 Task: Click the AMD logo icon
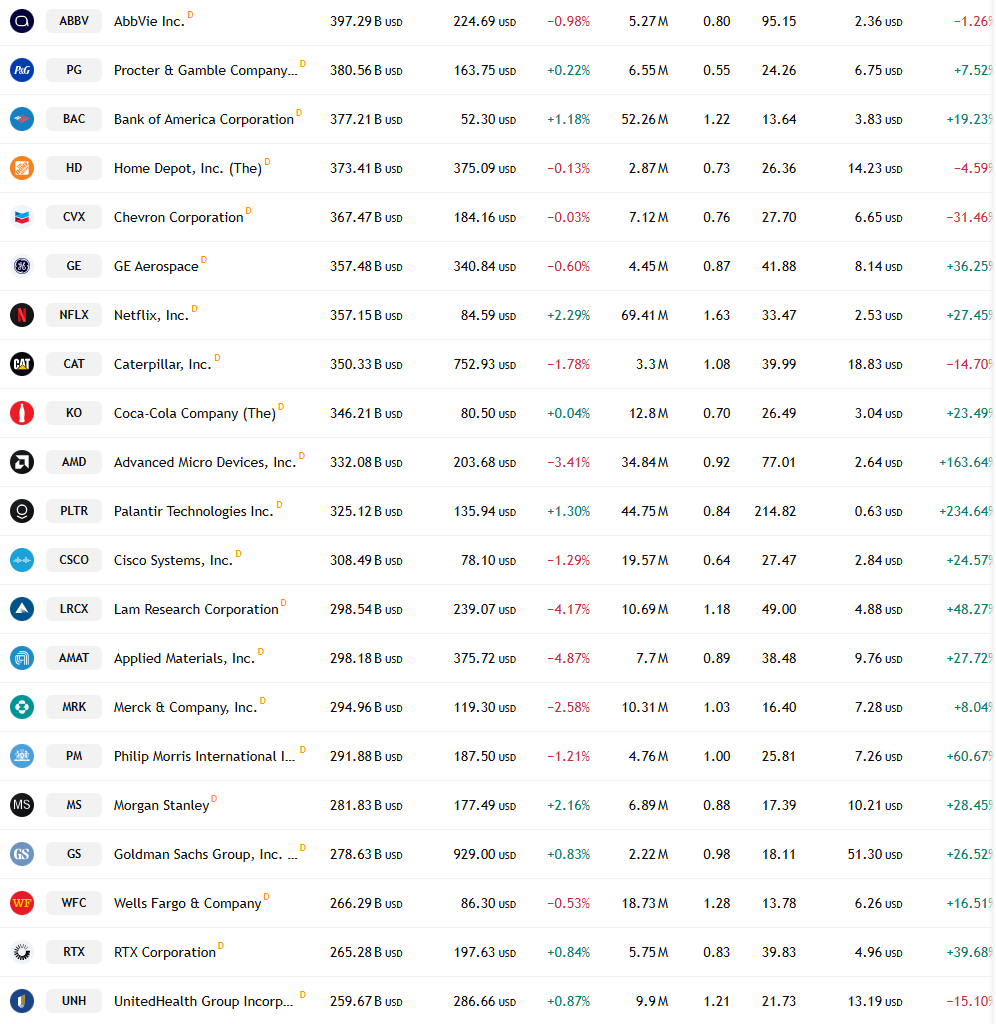coord(22,462)
